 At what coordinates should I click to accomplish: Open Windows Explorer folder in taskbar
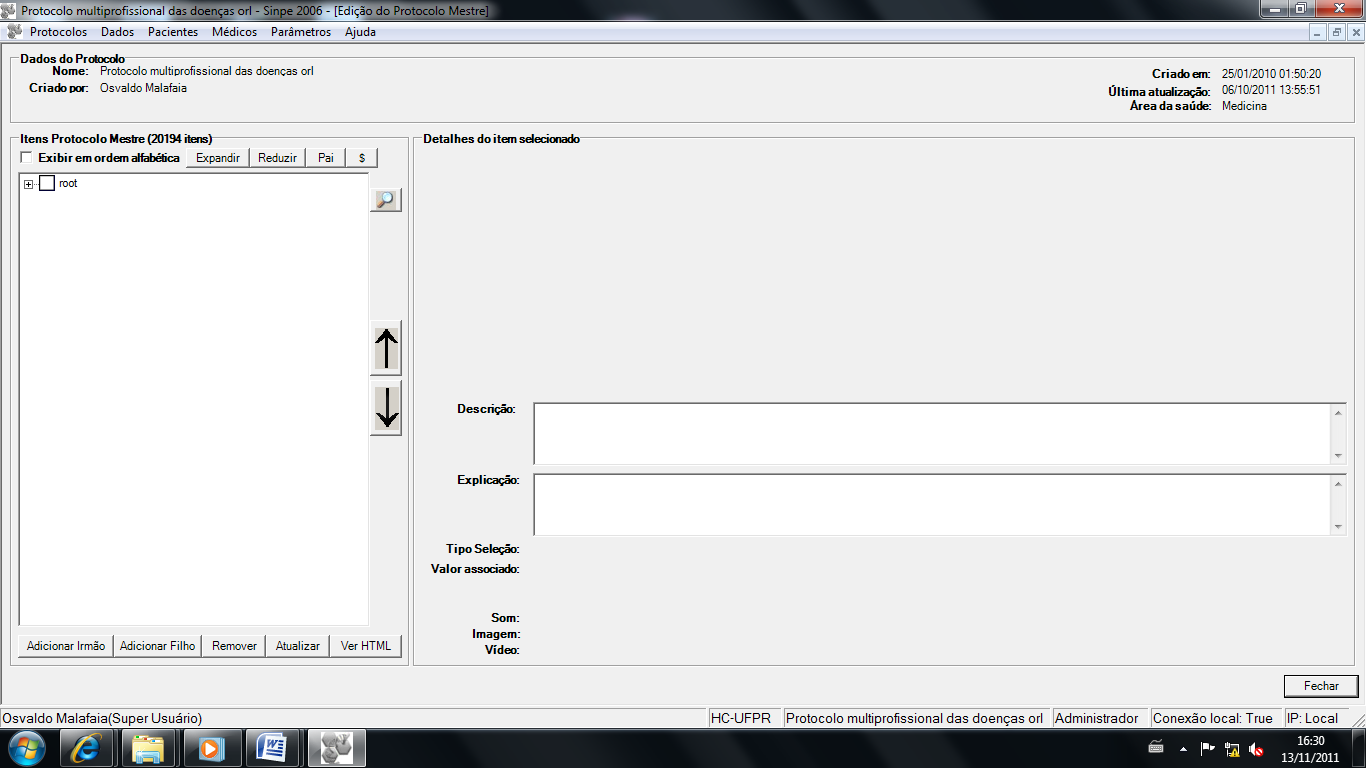point(148,747)
